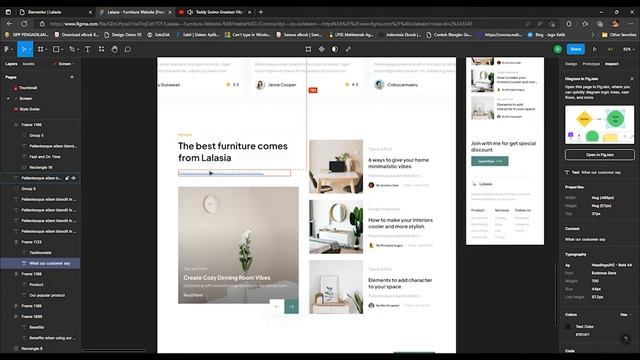Select the Pen tool
The image size is (640, 360).
(x=72, y=49)
